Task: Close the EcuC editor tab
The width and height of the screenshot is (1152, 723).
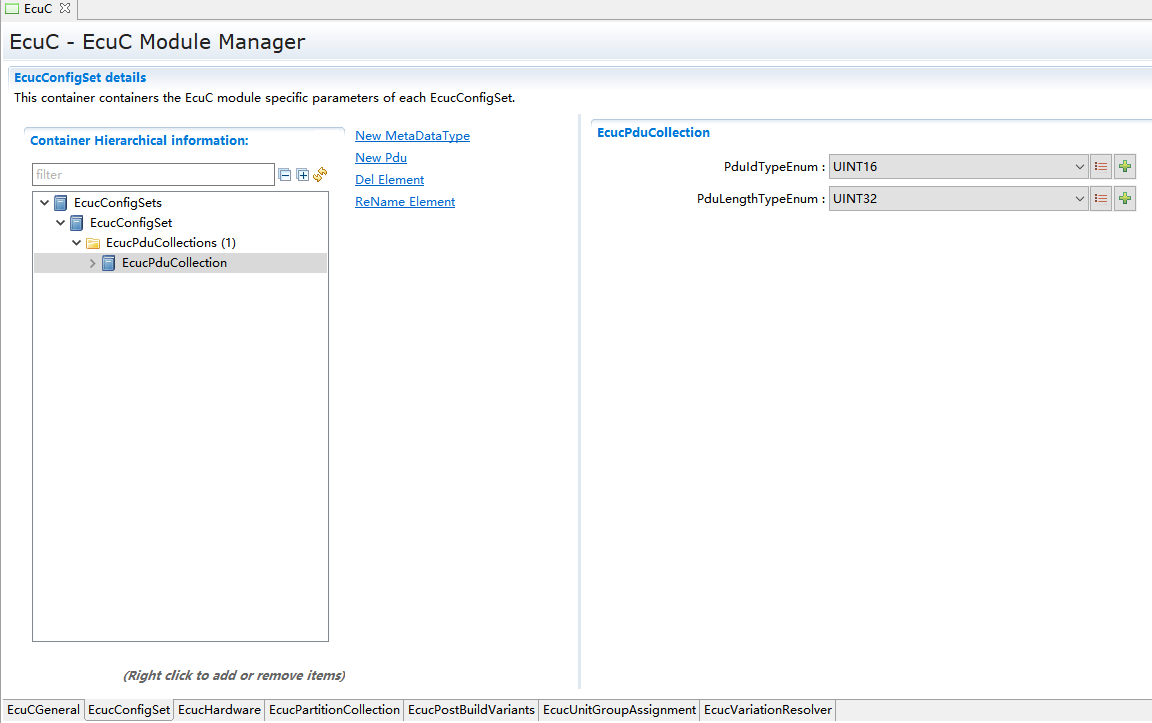Action: point(65,9)
